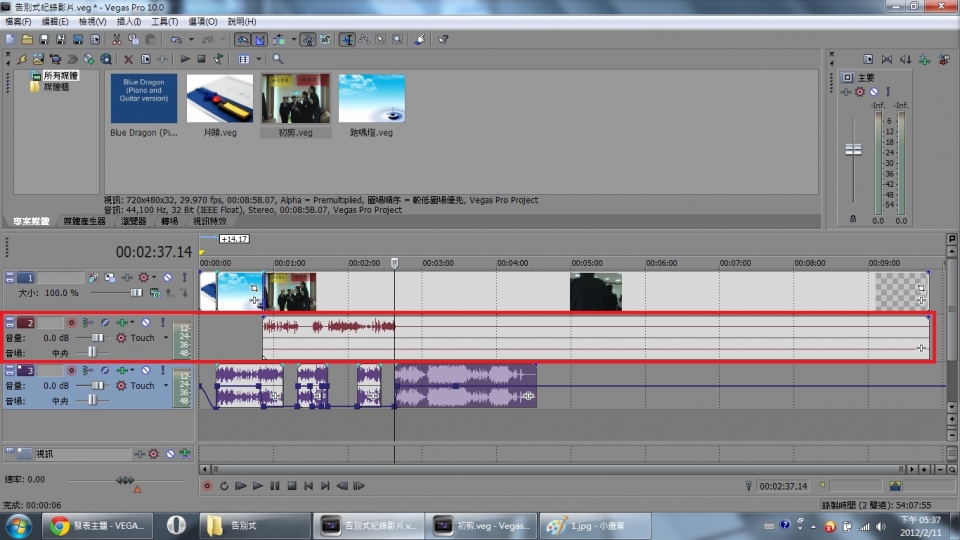Arm track 2 for recording
The image size is (960, 540).
coord(71,323)
